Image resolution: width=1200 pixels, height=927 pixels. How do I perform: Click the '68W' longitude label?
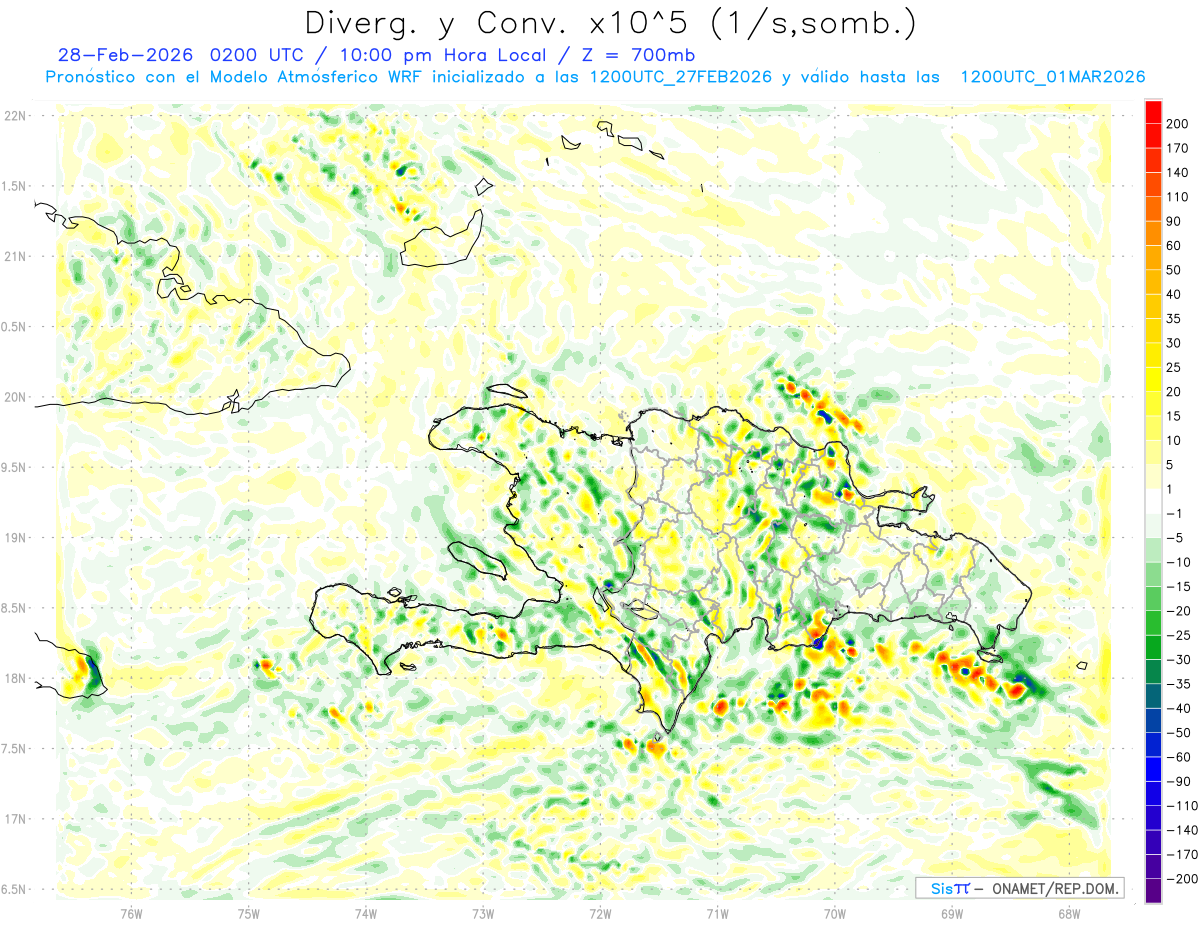pos(1068,913)
